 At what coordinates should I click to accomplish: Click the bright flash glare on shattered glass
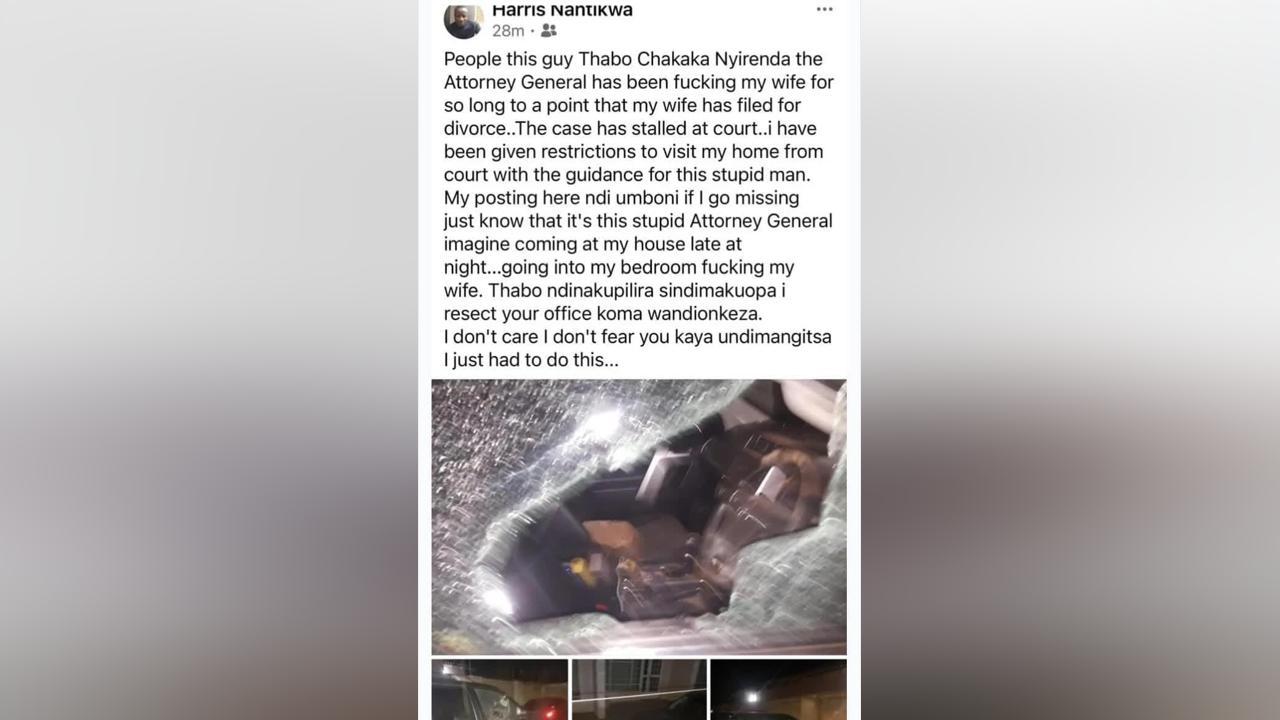[x=603, y=422]
